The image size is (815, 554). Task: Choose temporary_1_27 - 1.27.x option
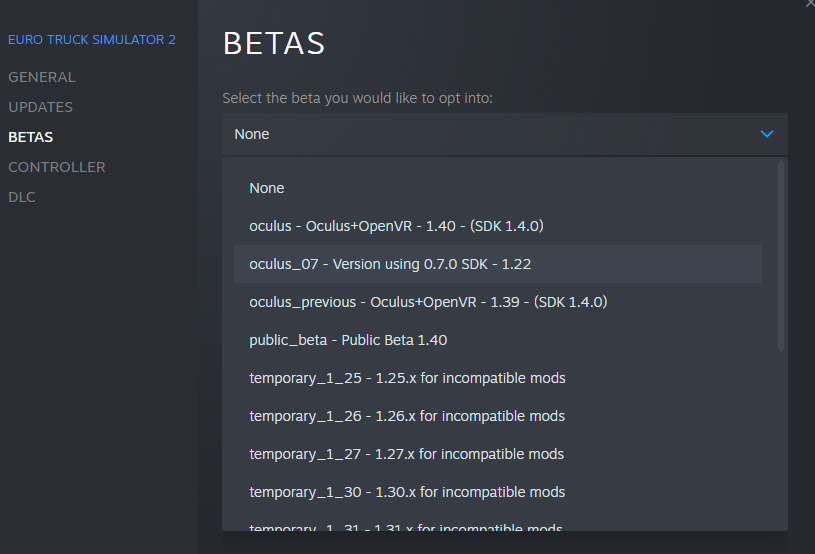click(x=498, y=454)
